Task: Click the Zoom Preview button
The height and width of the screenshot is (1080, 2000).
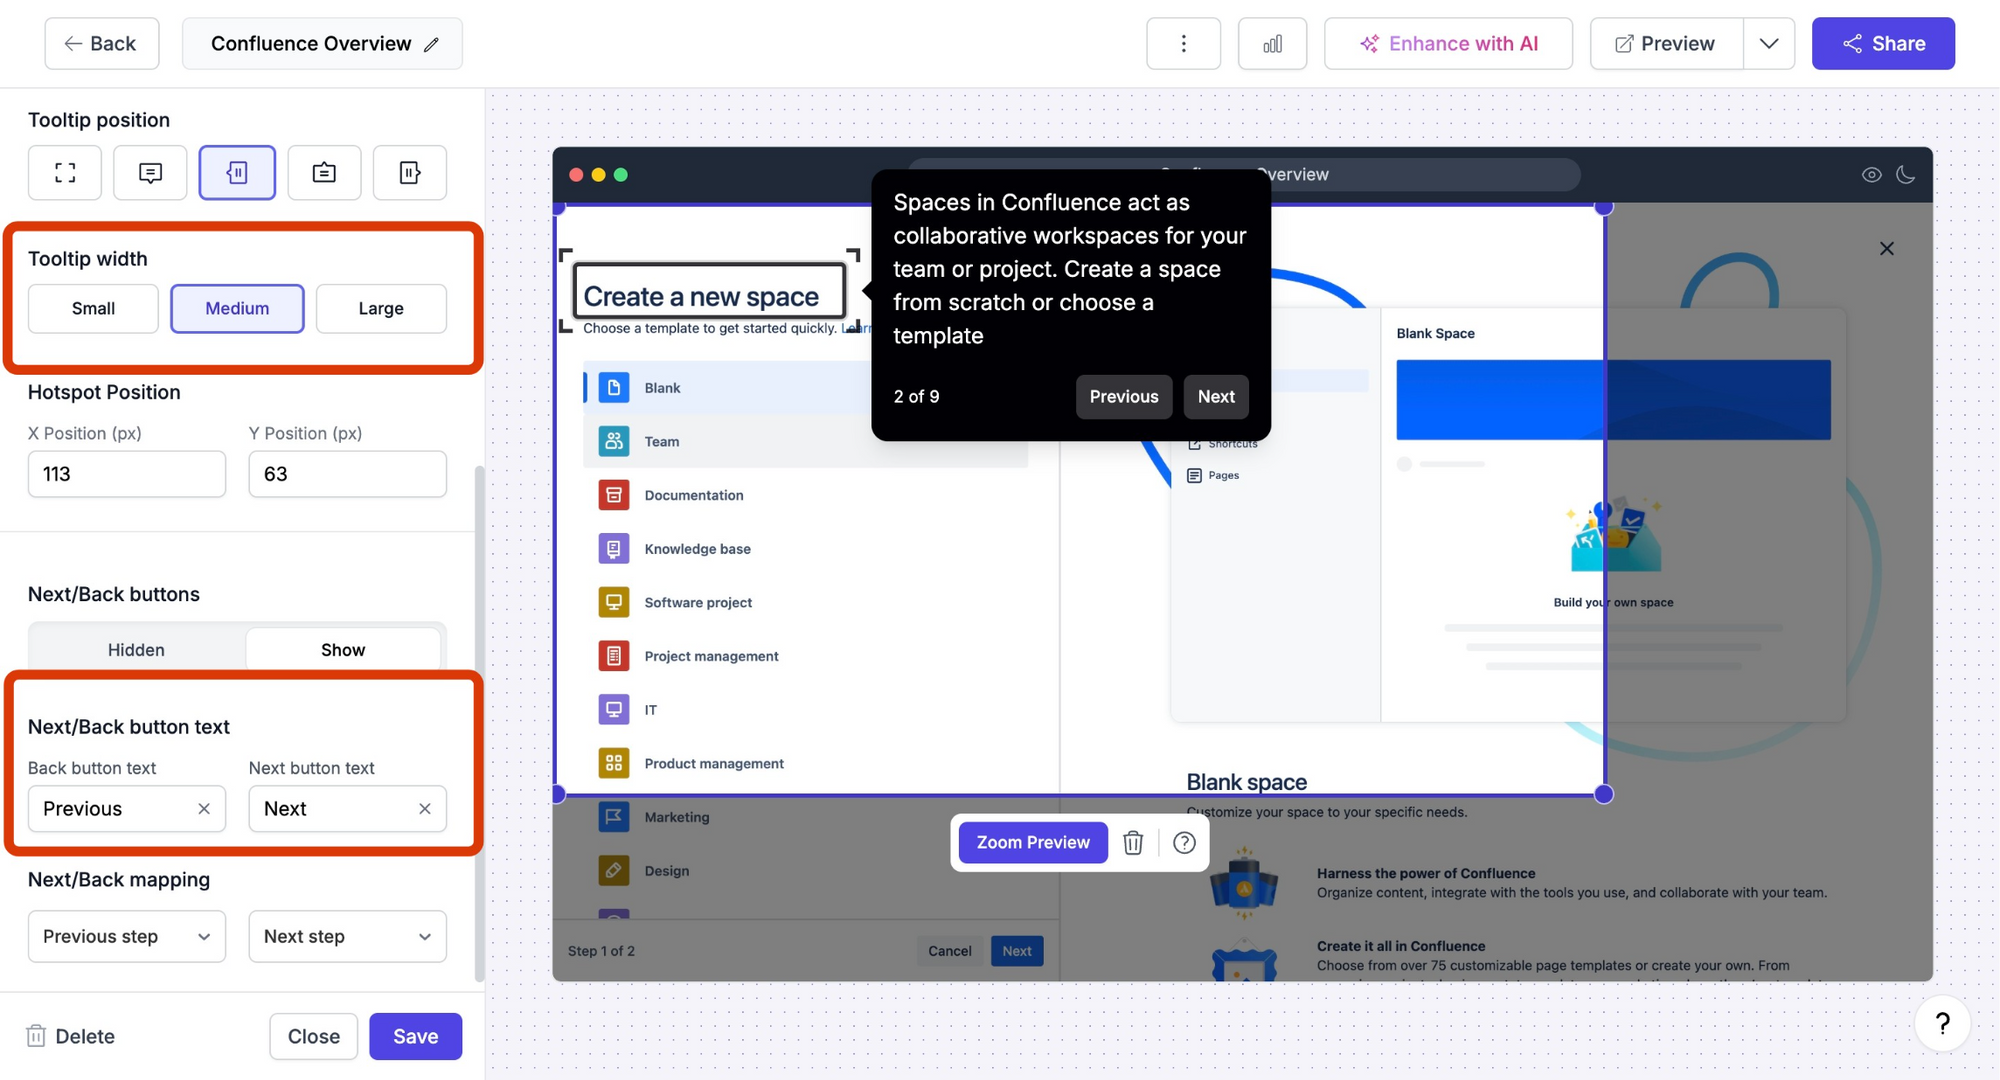Action: pyautogui.click(x=1033, y=842)
